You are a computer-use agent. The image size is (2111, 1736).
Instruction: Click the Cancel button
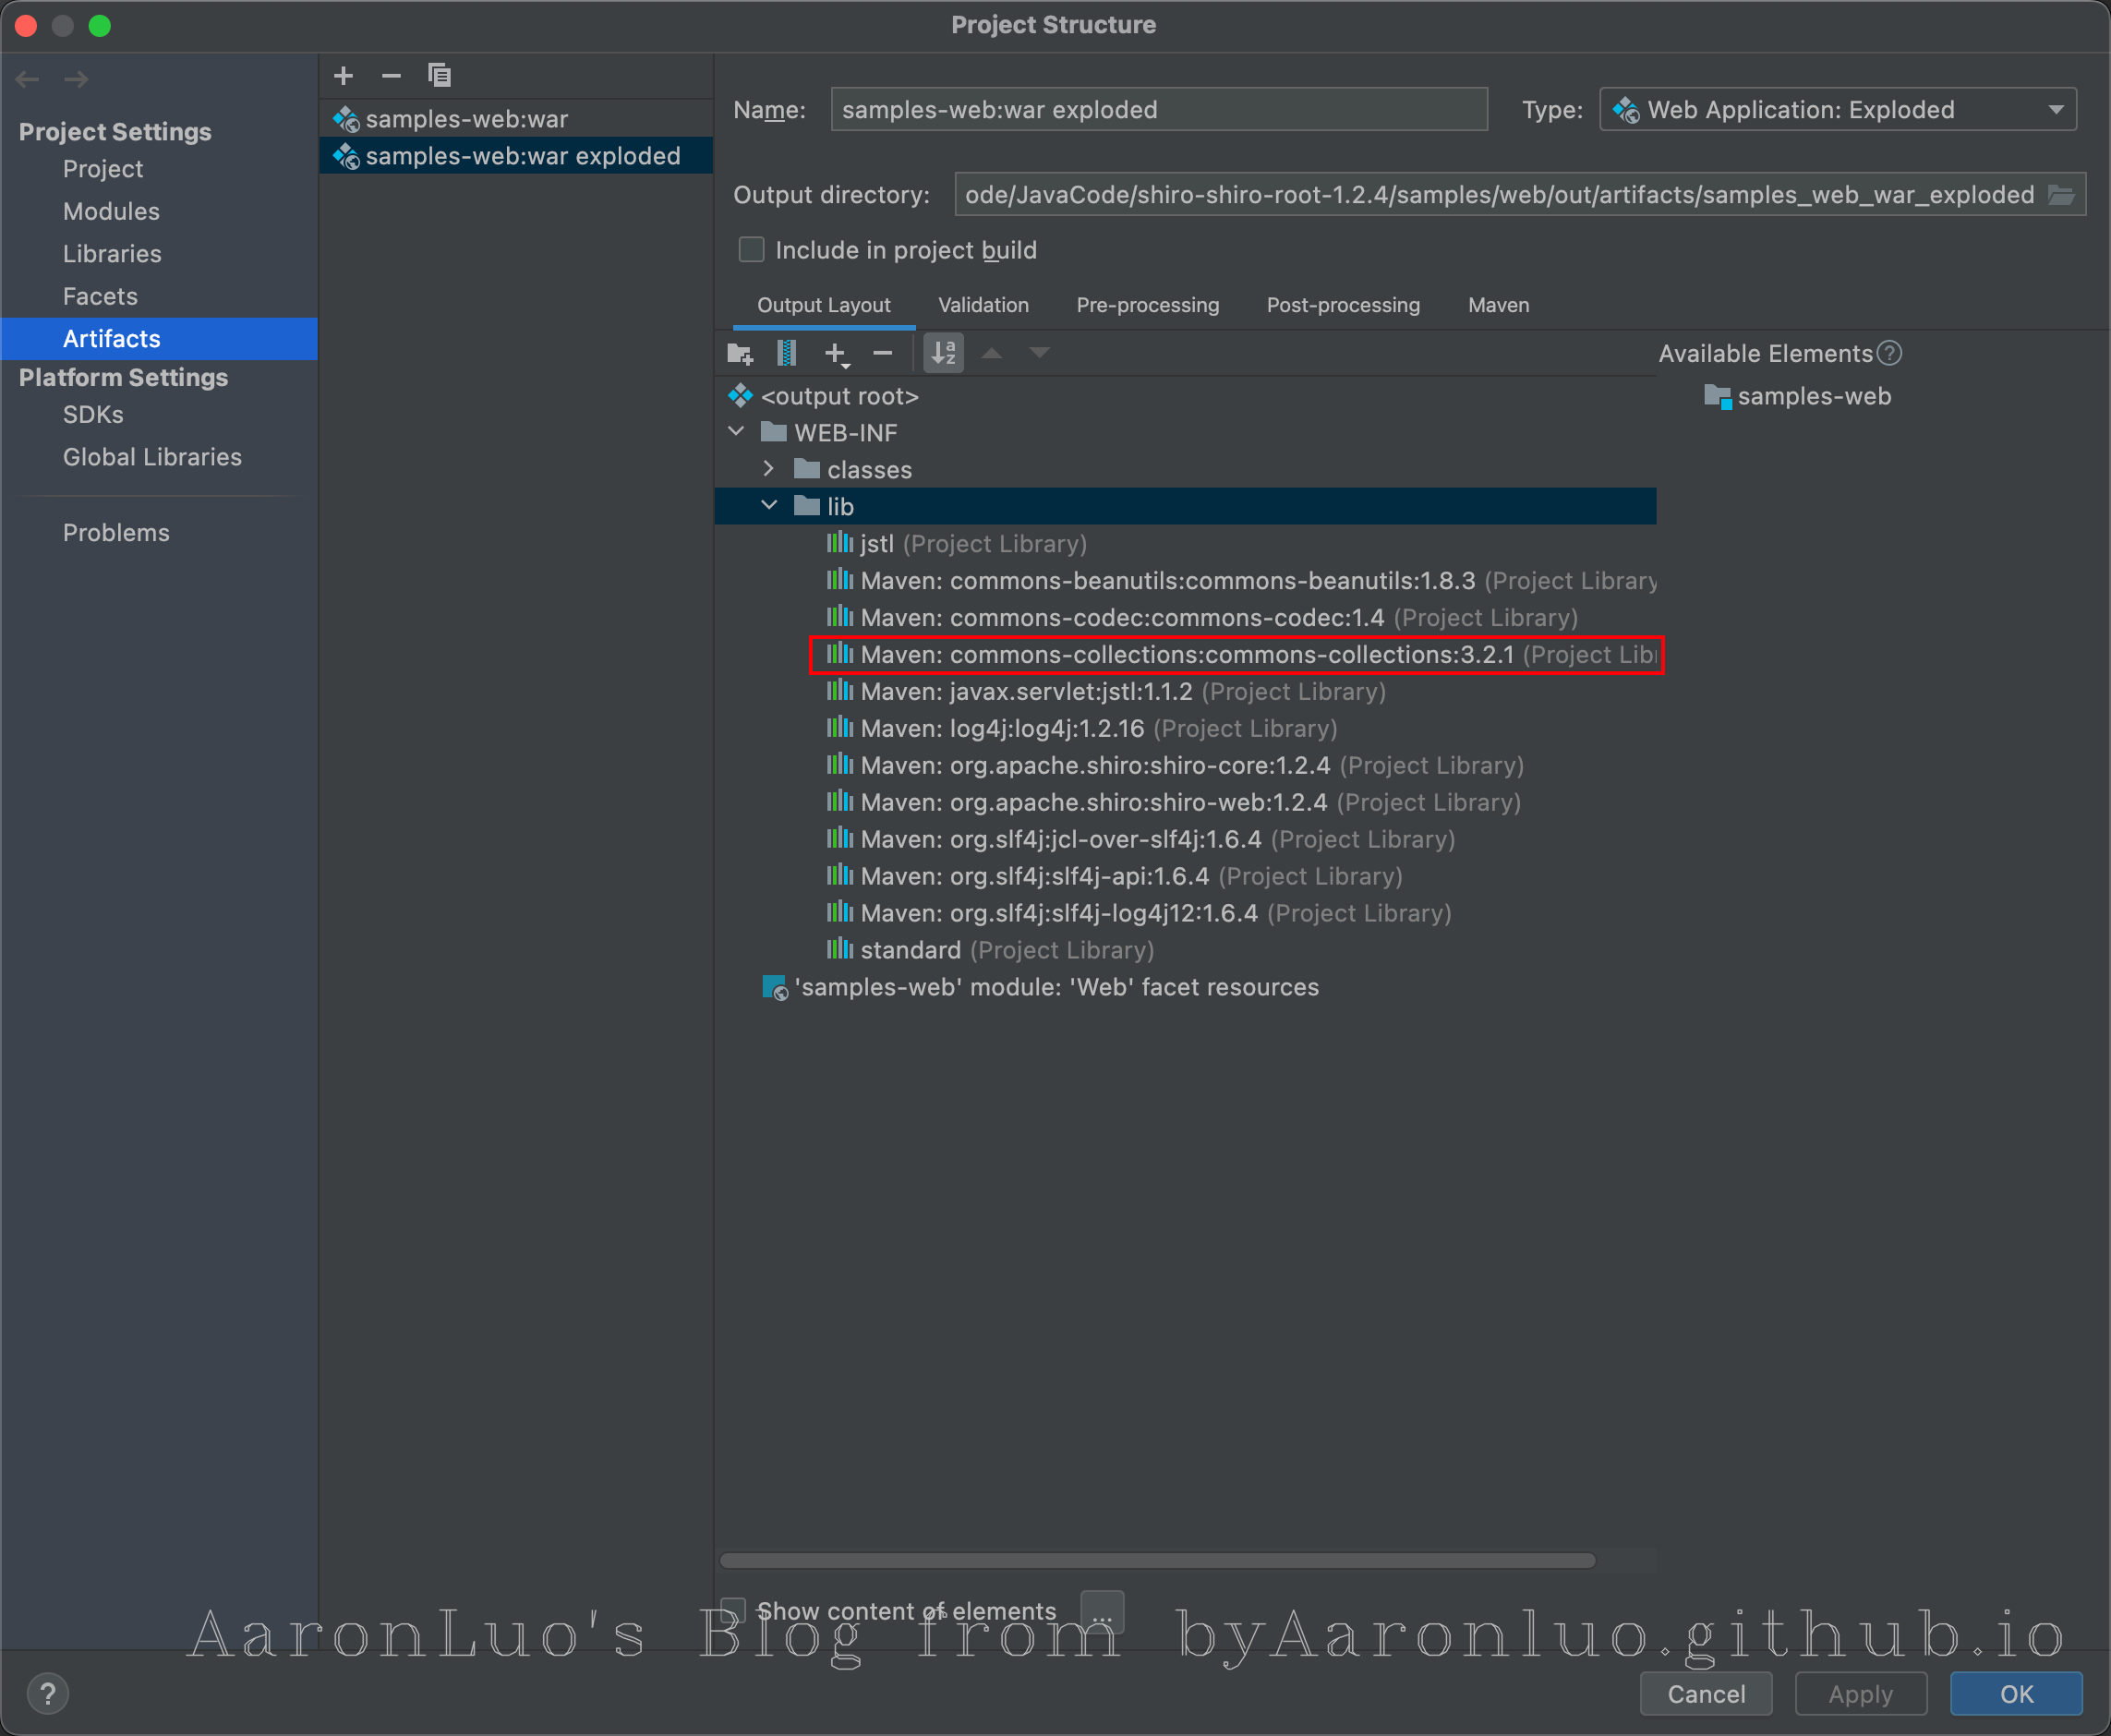pos(1705,1694)
